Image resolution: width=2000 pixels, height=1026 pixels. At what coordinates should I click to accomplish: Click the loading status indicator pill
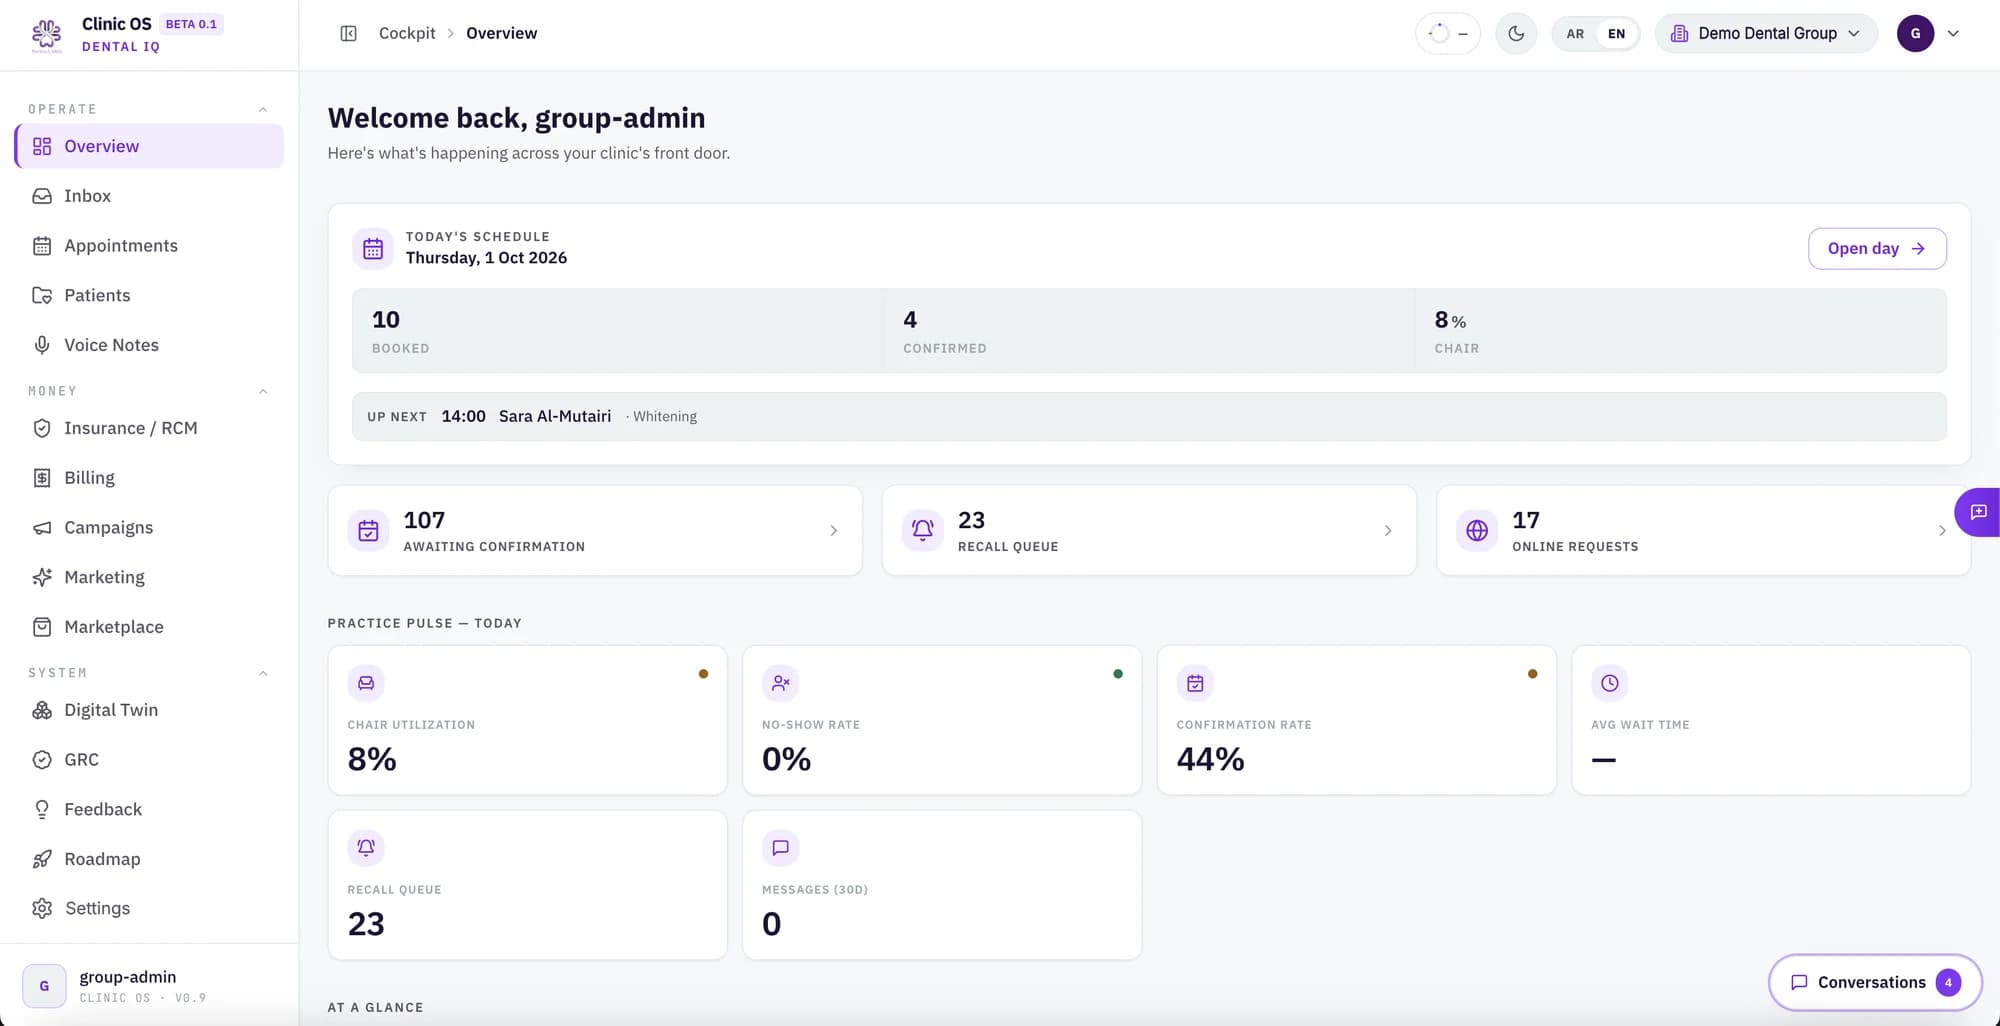tap(1448, 34)
